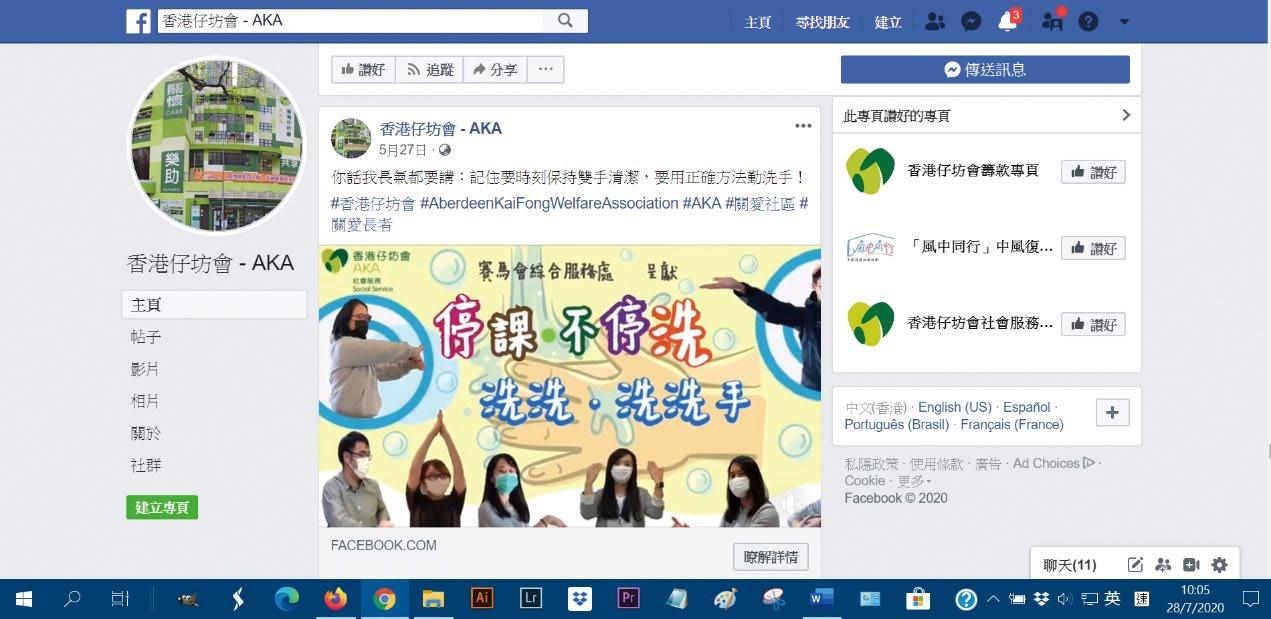Open the Messenger icon in top bar
The height and width of the screenshot is (619, 1271).
971,21
